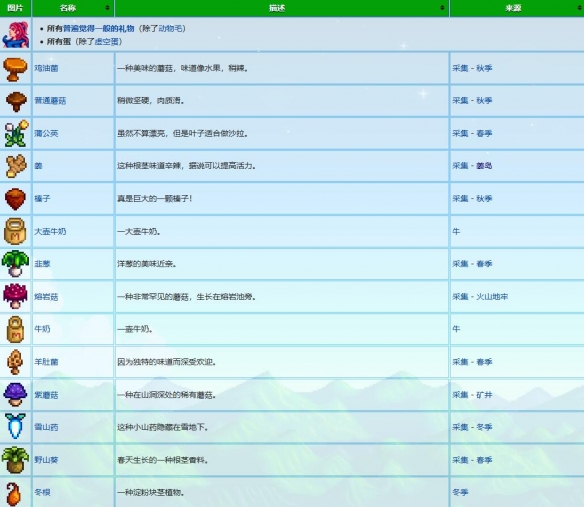Open 牛 source link in 牛奶 row
584x507 pixels.
coord(456,329)
